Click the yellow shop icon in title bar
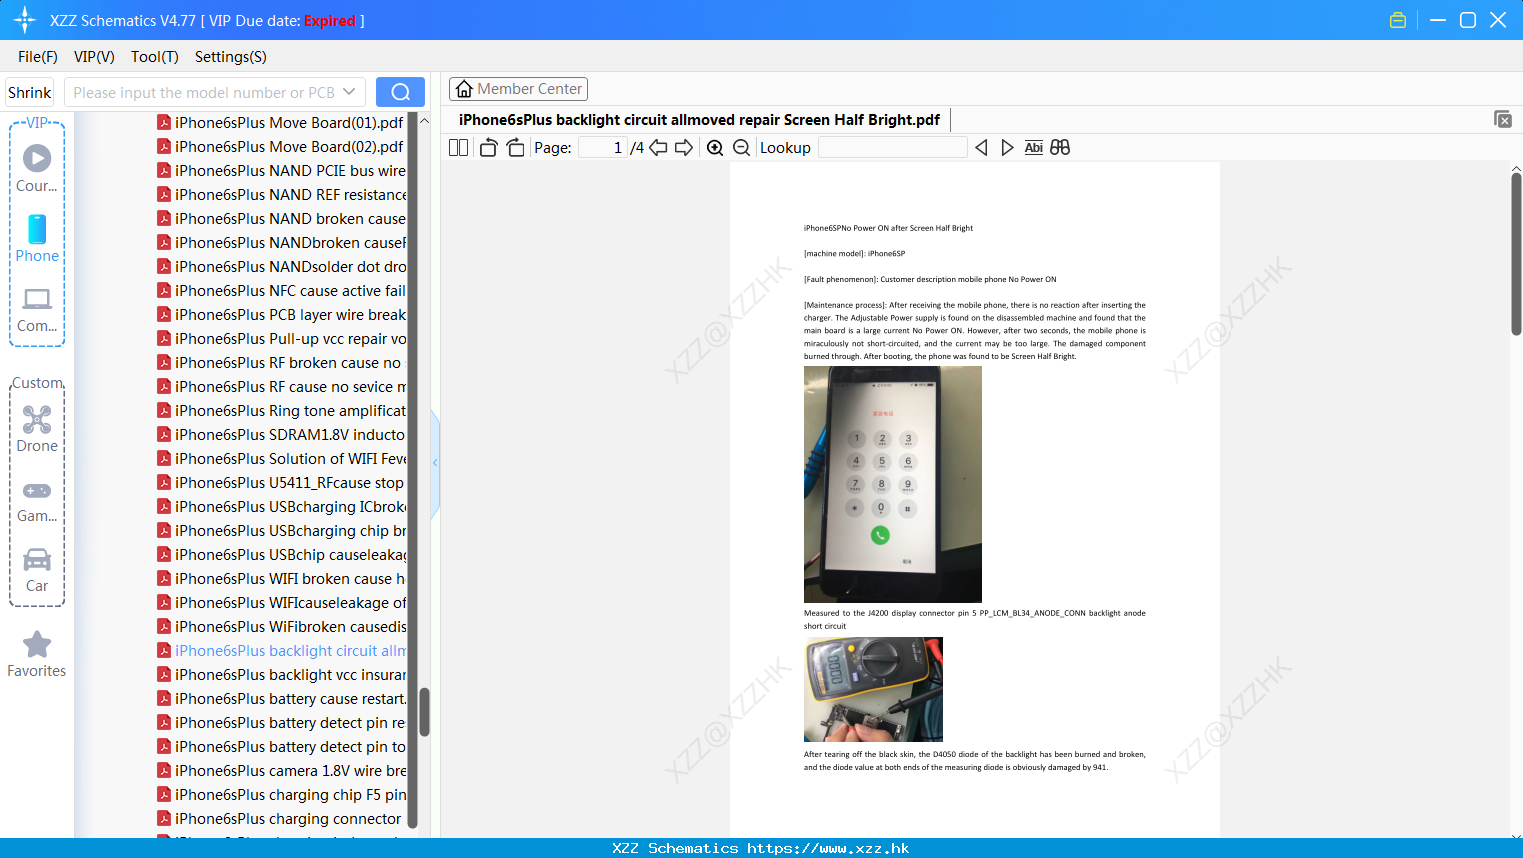This screenshot has height=858, width=1523. coord(1398,20)
